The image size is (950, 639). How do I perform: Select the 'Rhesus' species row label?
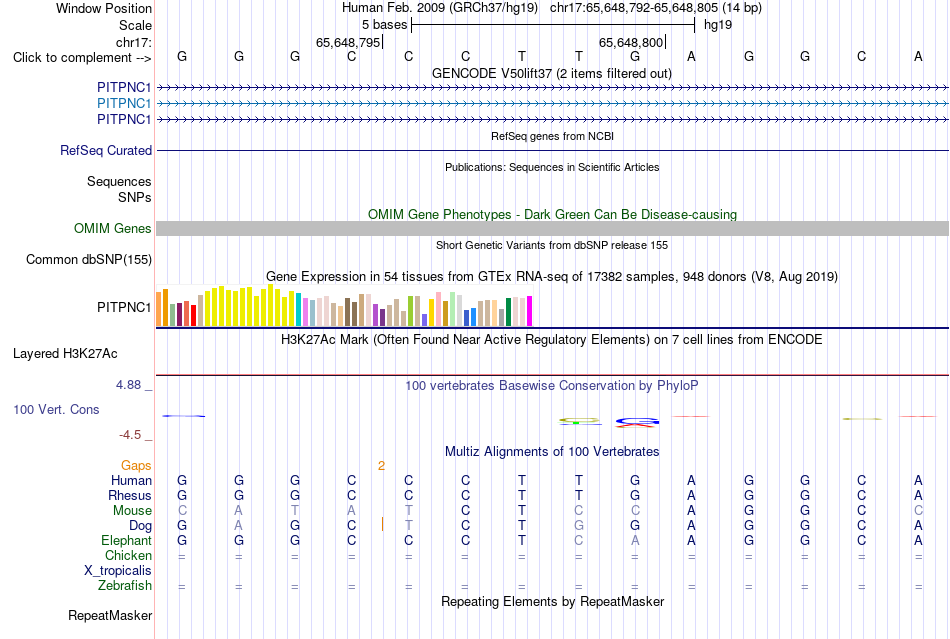(x=130, y=495)
